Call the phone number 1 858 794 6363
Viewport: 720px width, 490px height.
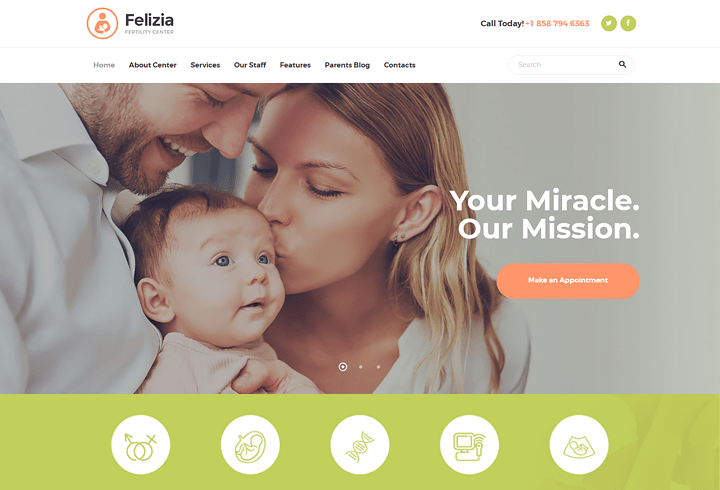tap(557, 23)
